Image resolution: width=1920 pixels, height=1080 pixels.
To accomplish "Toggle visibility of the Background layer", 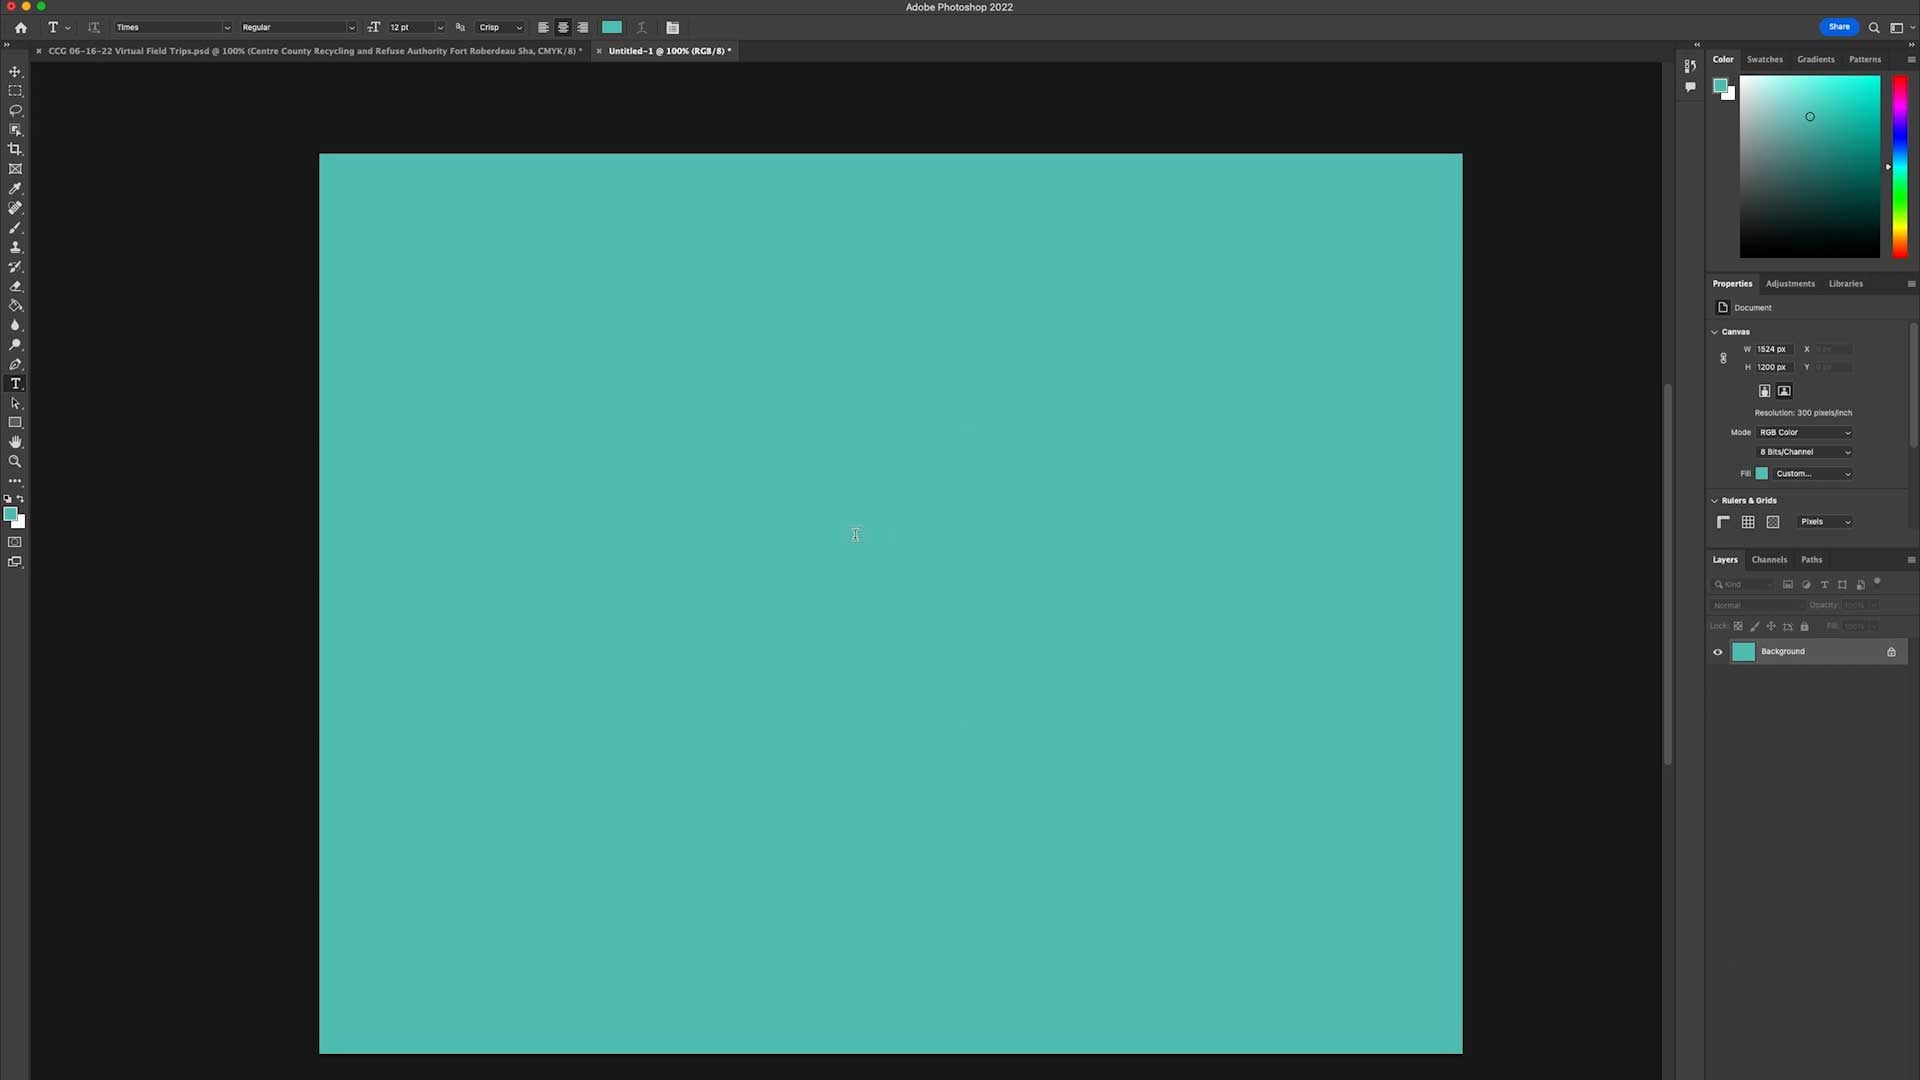I will coord(1718,652).
